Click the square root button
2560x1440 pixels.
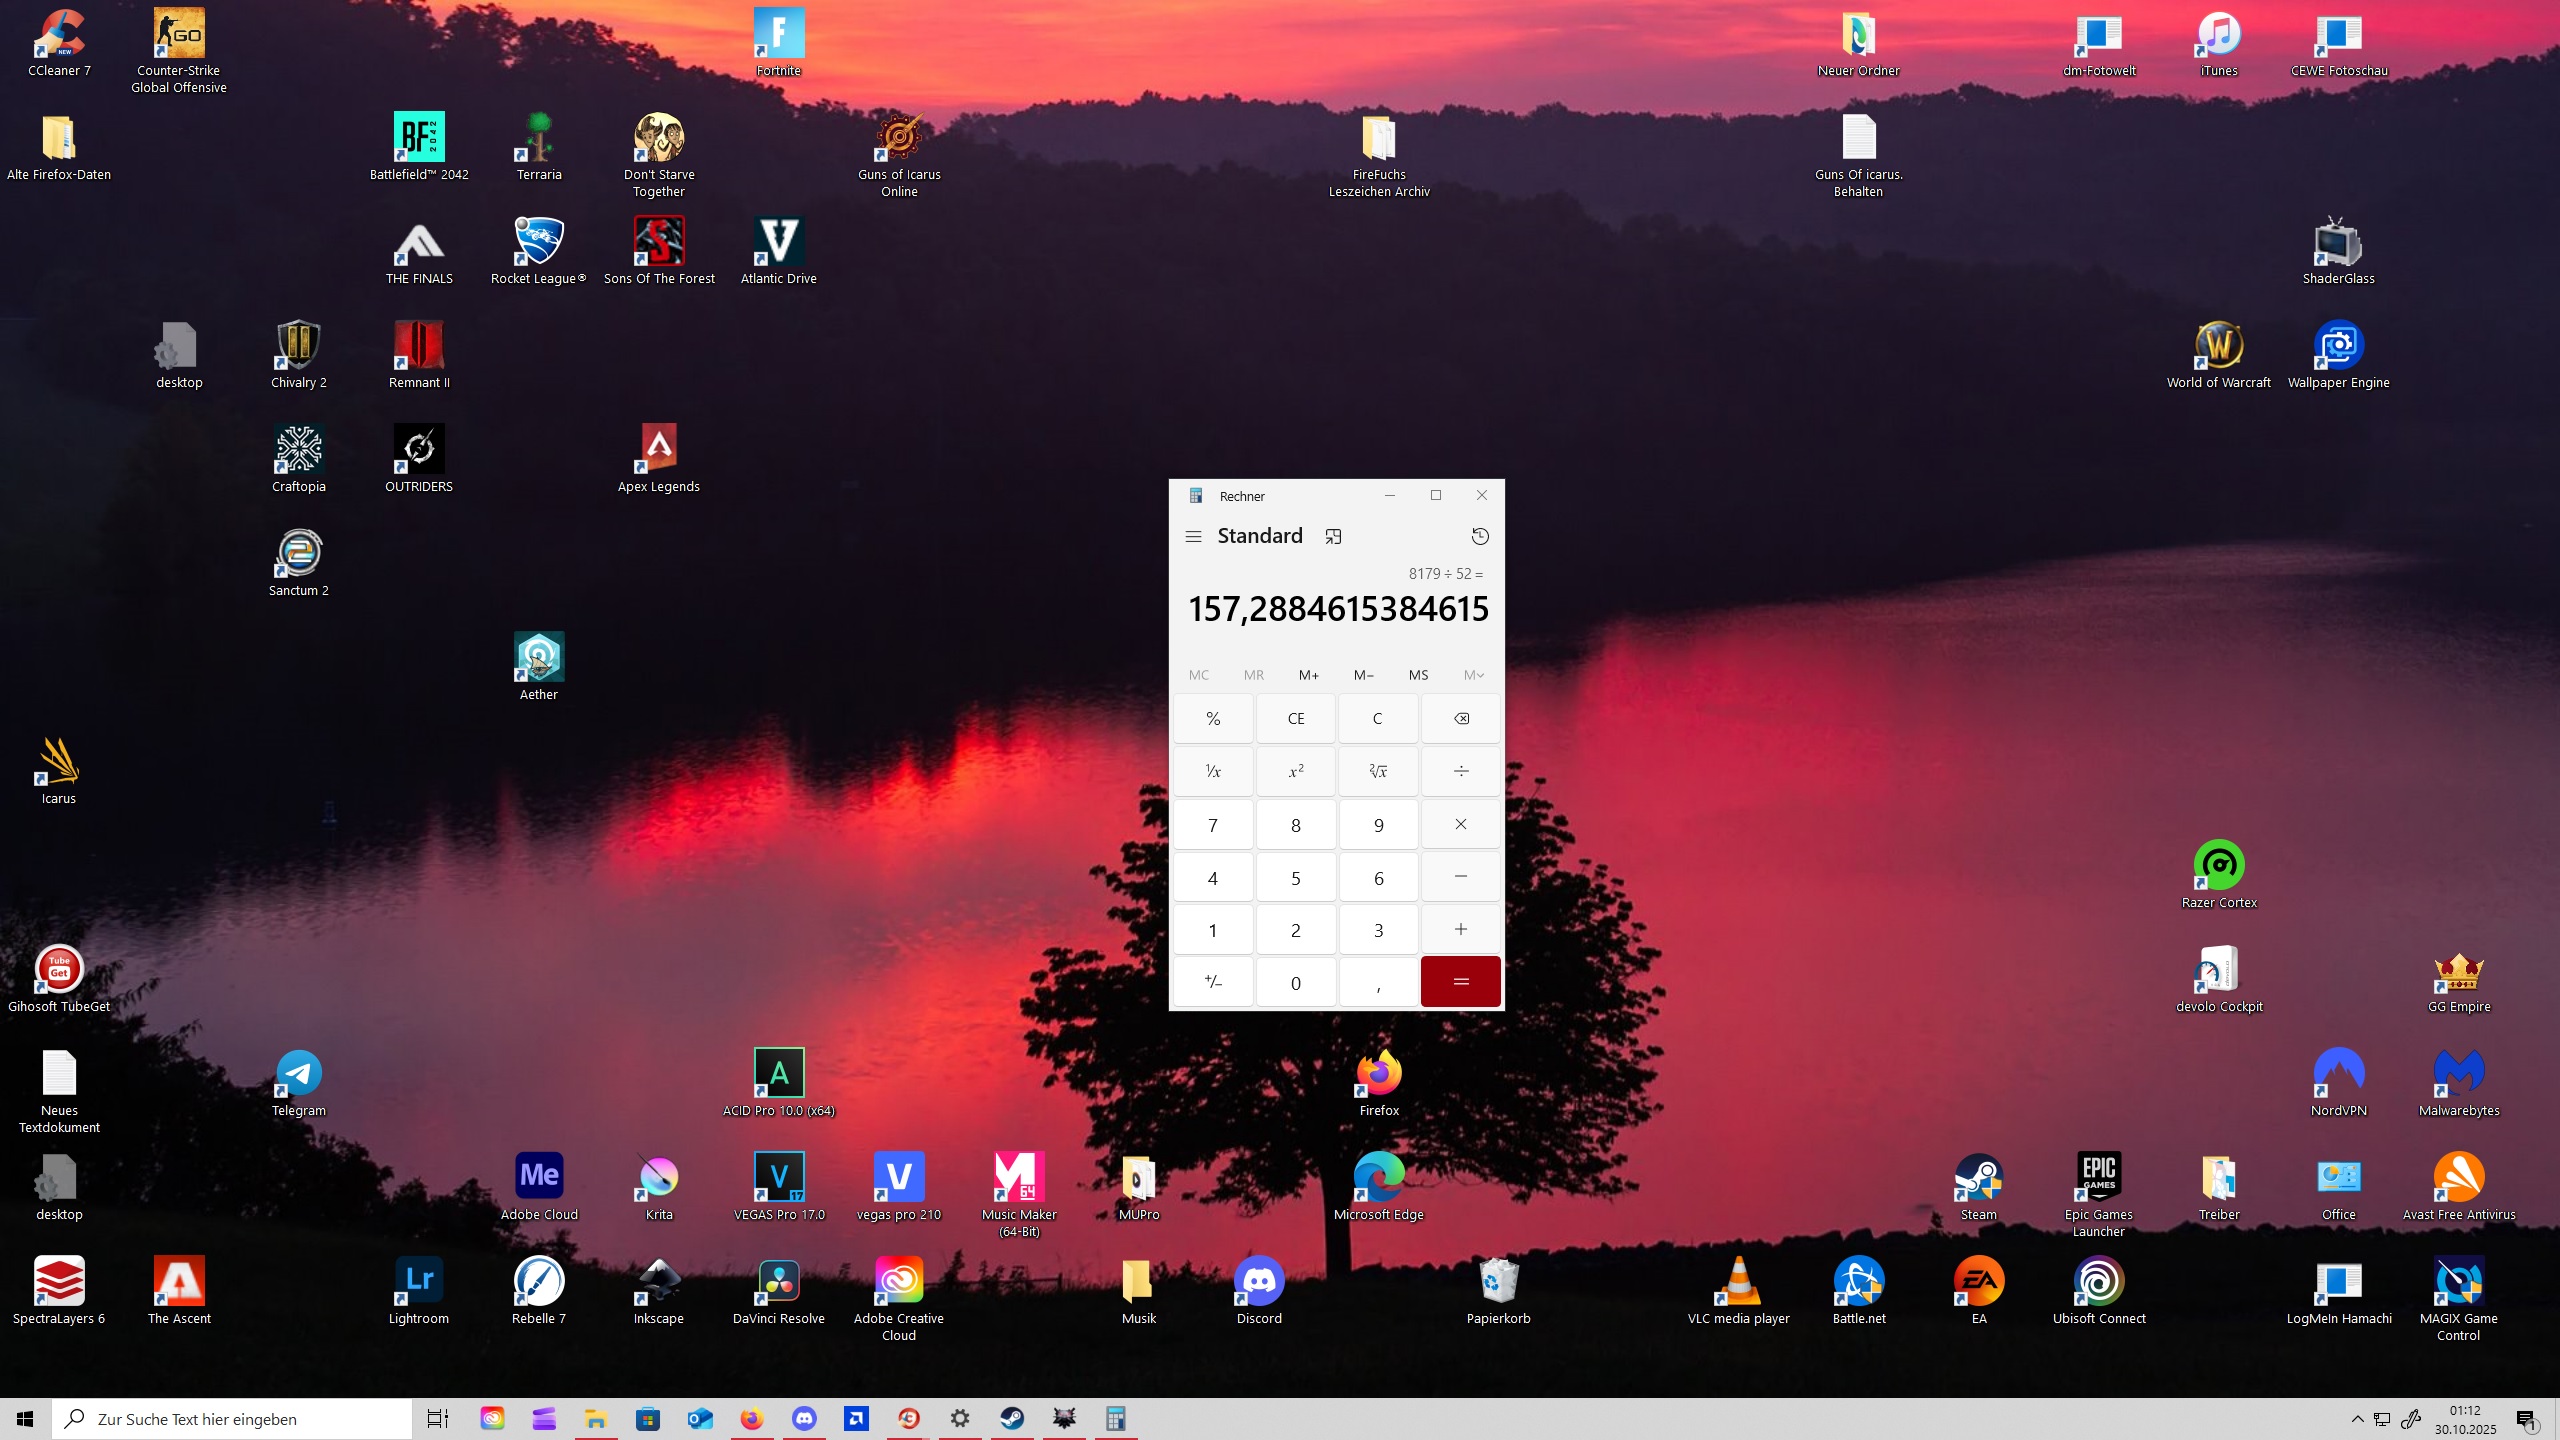[1378, 771]
